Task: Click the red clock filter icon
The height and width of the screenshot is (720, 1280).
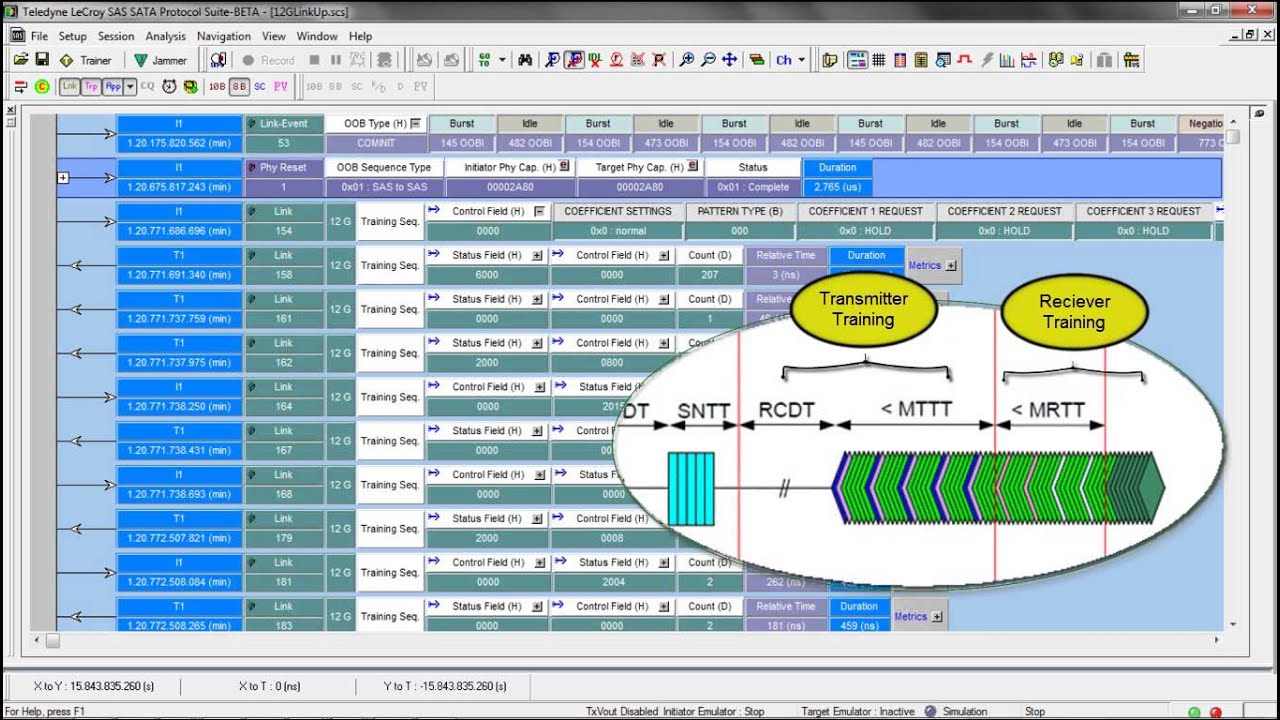Action: pos(617,60)
